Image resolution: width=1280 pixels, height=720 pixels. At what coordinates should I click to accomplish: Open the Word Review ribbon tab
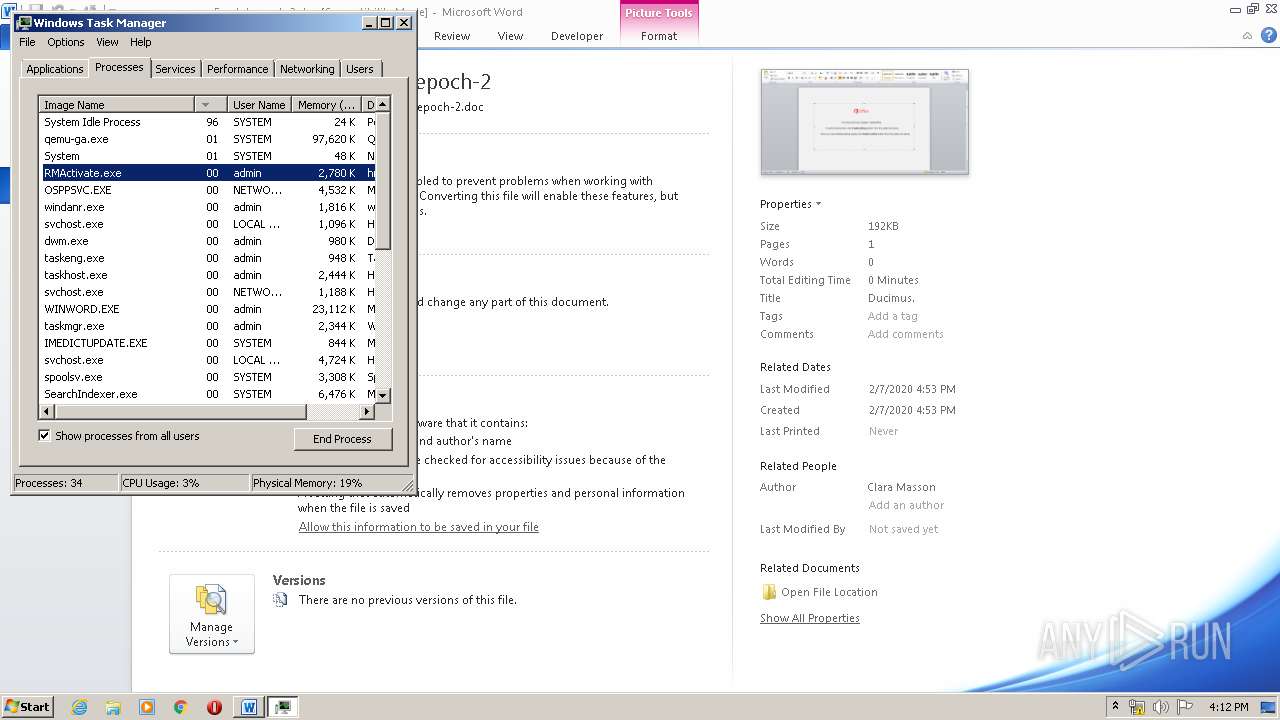coord(452,36)
